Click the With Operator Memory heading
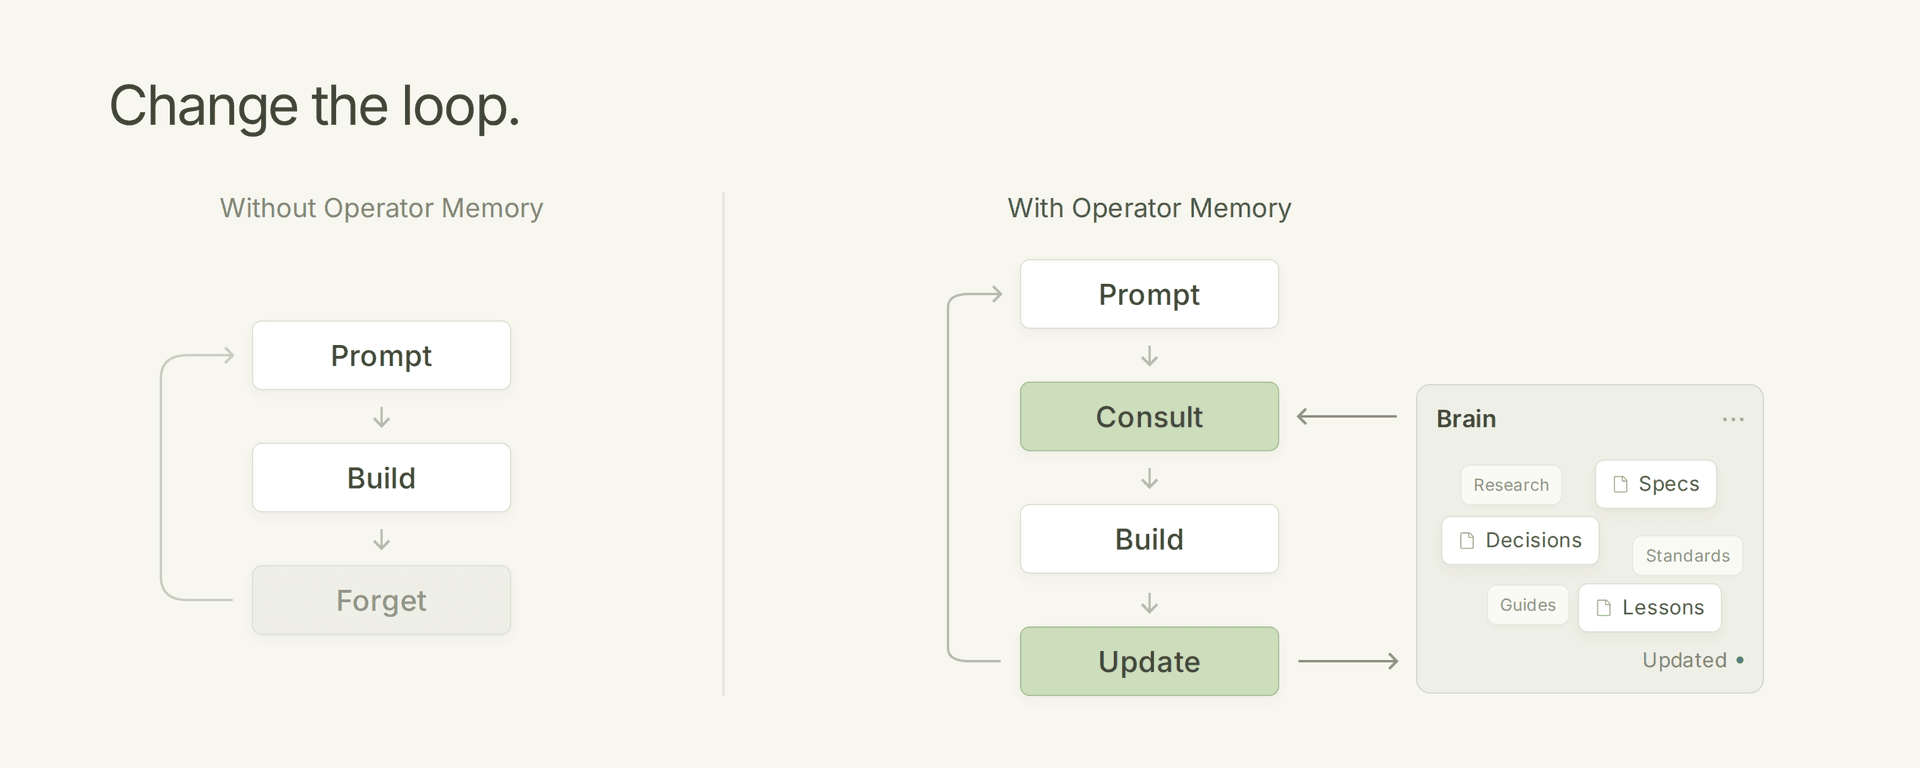1920x768 pixels. click(x=1149, y=208)
